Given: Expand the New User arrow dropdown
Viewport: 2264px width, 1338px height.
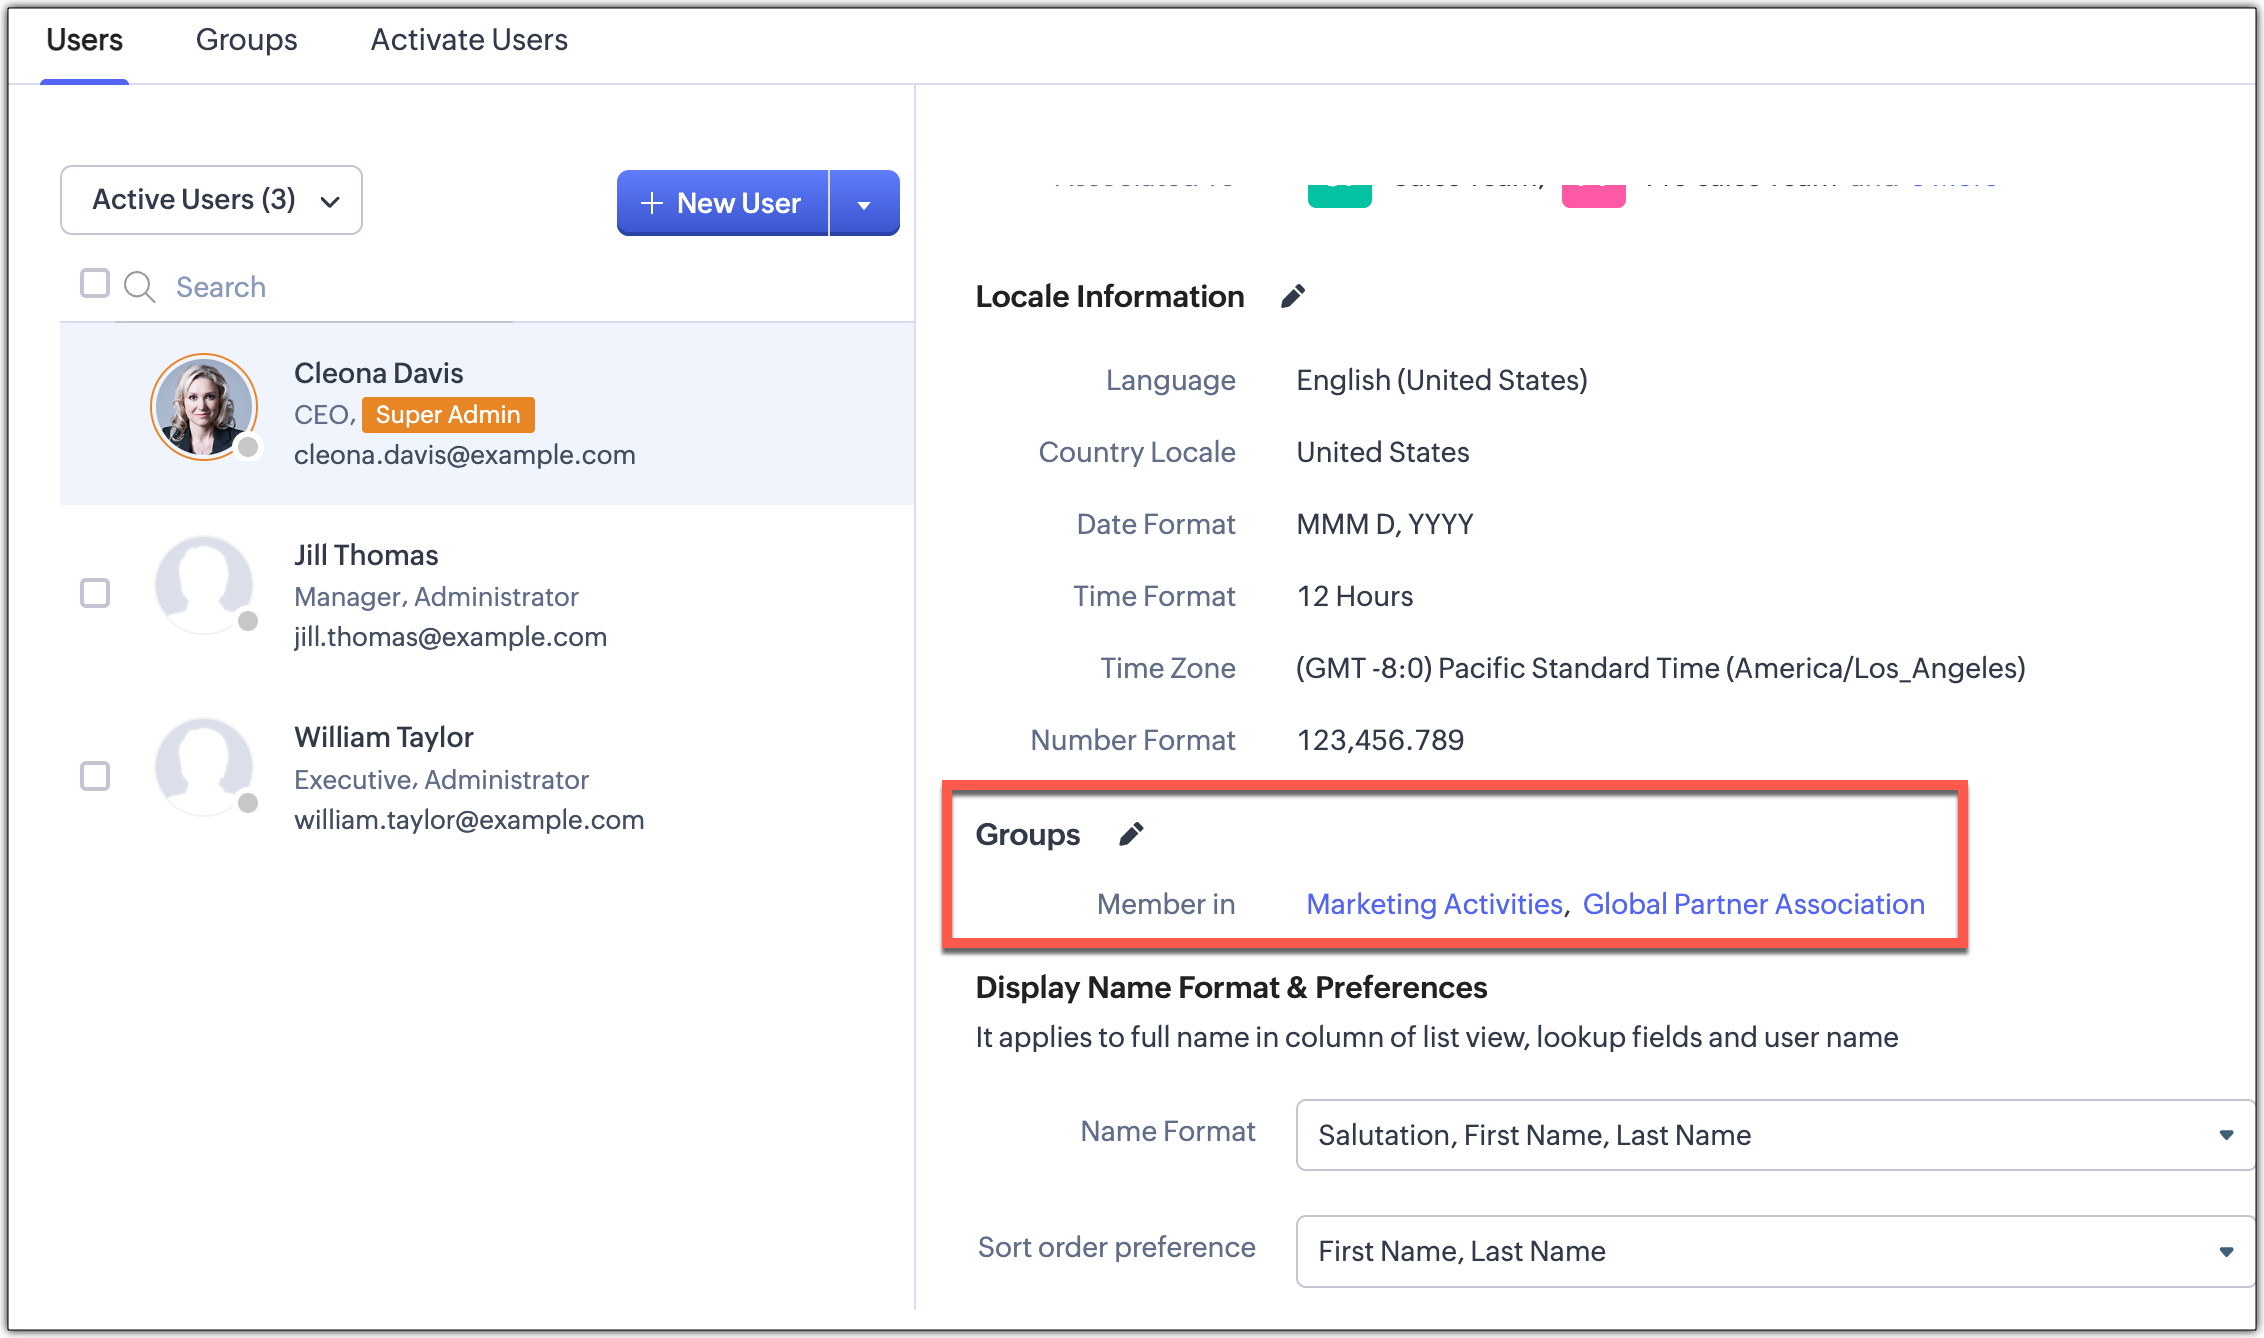Looking at the screenshot, I should coord(864,204).
